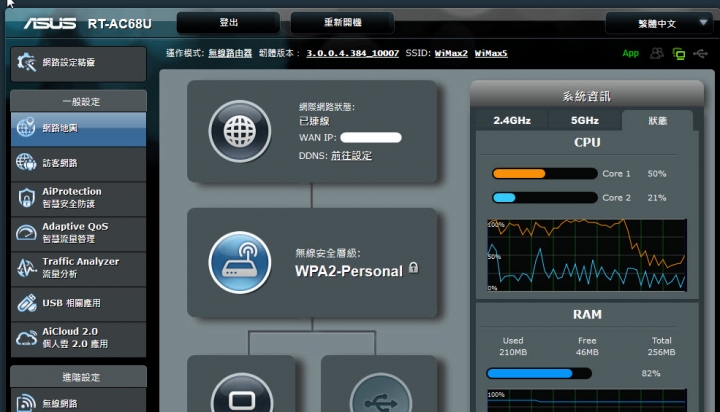Select Traffic Analyzer 流量分析 menu item
720x412 pixels.
(79, 268)
